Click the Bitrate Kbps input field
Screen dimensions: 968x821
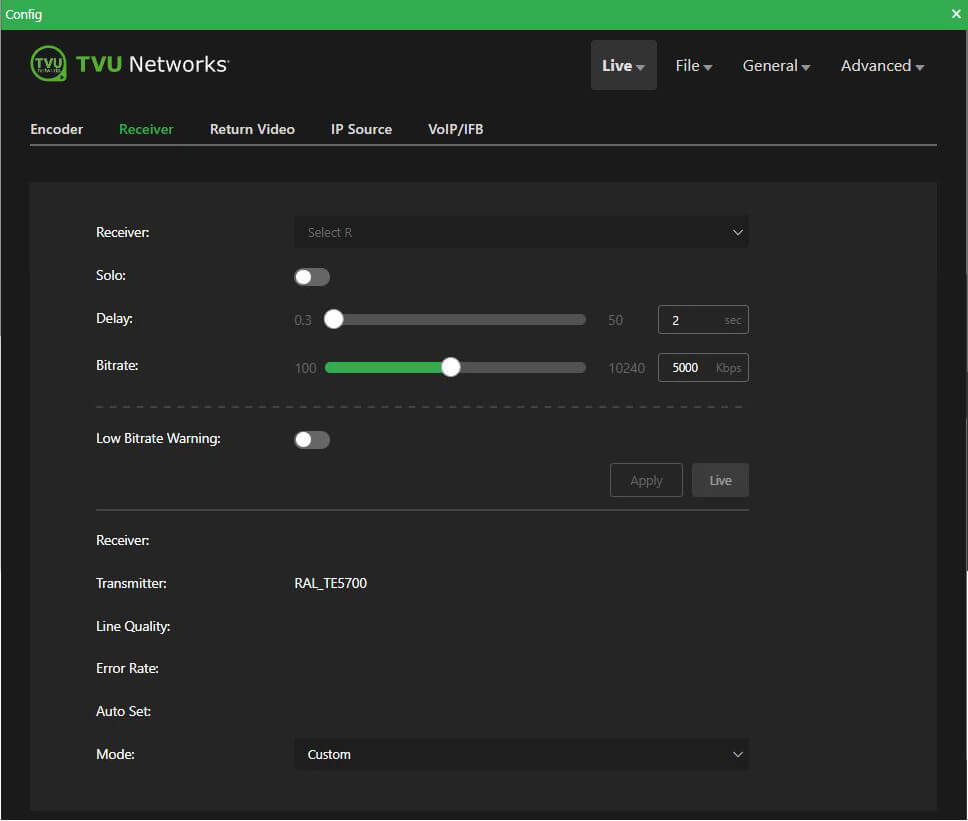click(x=703, y=367)
